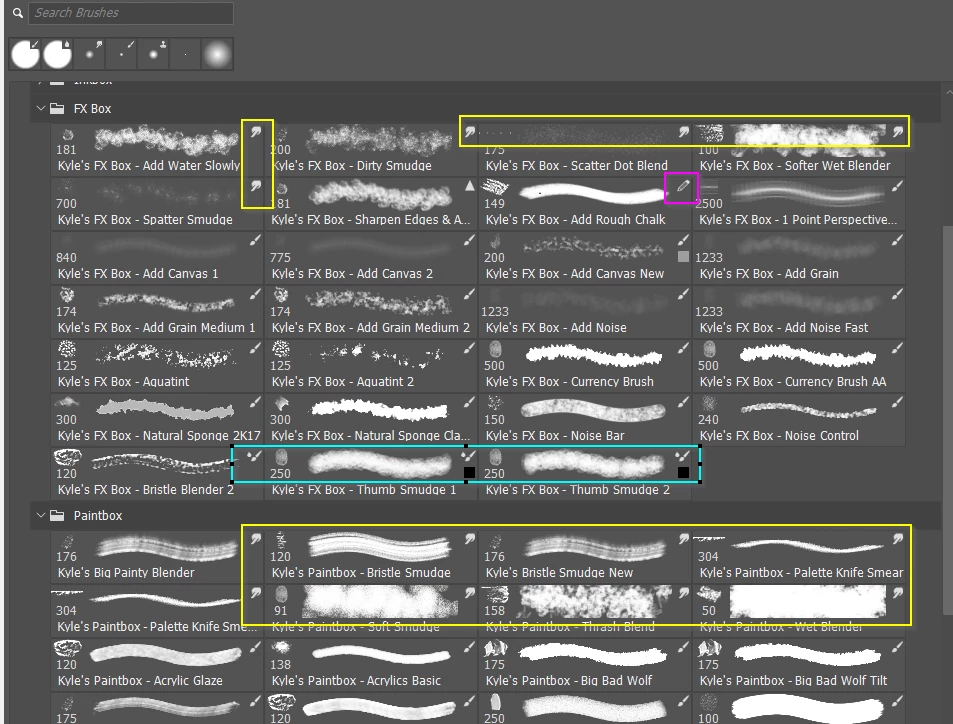
Task: Select Kyle's Paintbox - Acrylics Basic
Action: click(x=371, y=665)
